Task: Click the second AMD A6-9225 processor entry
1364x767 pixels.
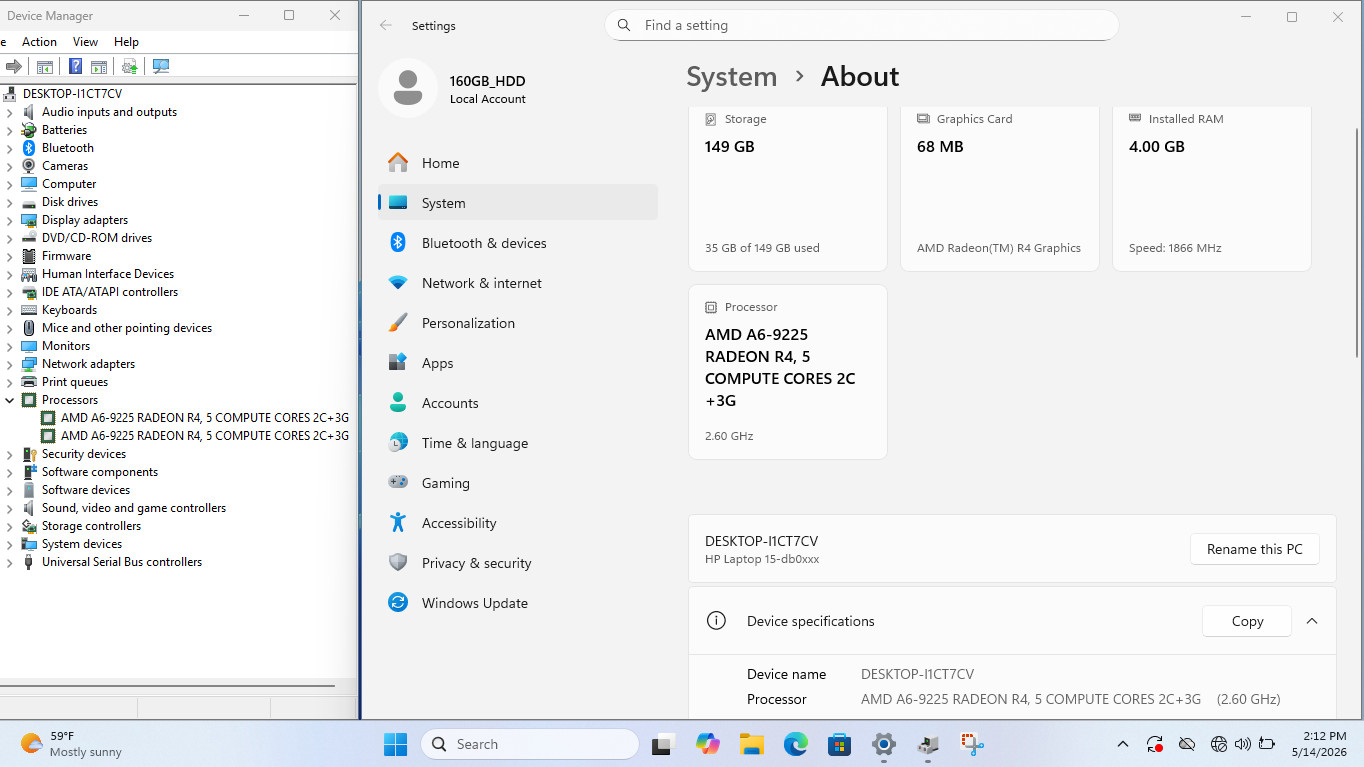Action: coord(204,436)
